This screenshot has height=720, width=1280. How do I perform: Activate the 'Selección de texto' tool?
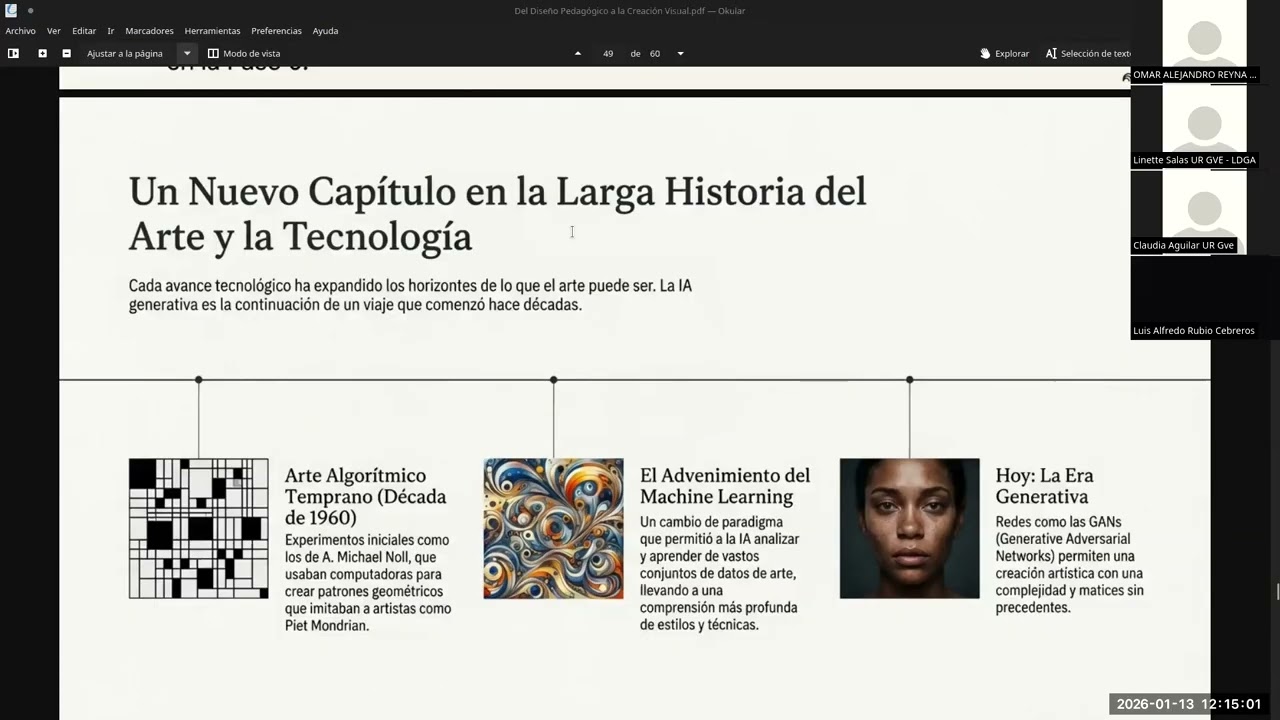[1088, 53]
